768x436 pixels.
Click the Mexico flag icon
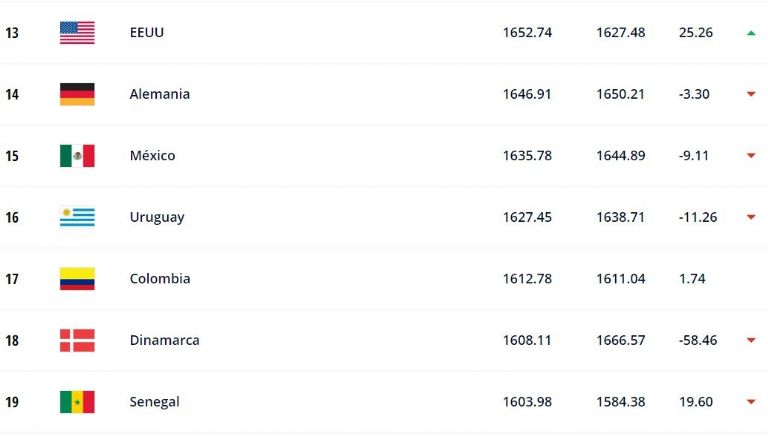77,156
